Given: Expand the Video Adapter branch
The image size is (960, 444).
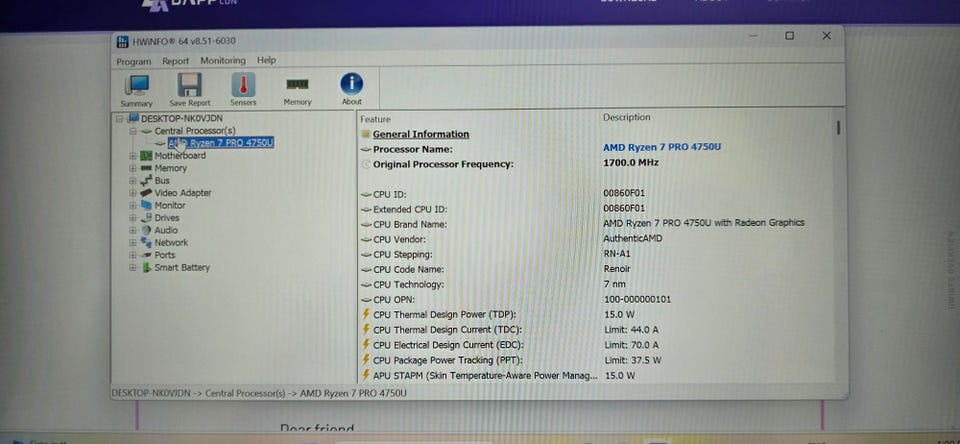Looking at the screenshot, I should [132, 193].
